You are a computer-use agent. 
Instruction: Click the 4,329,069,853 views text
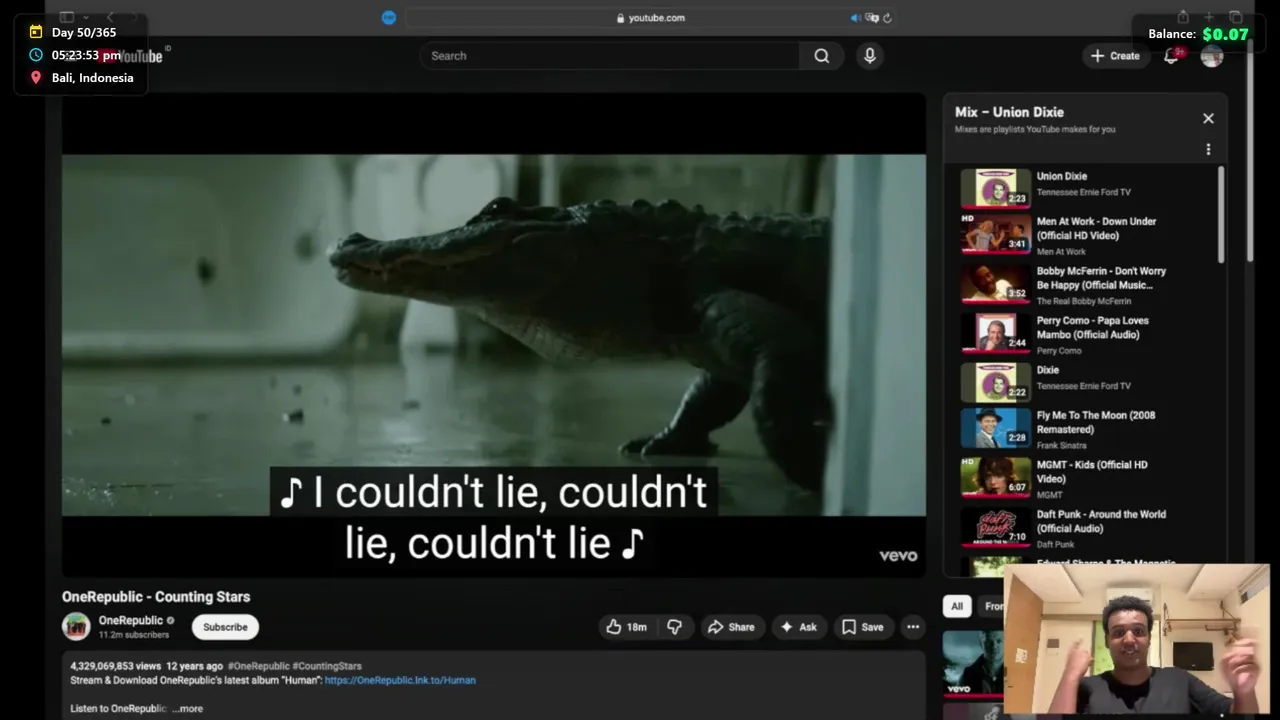coord(116,666)
